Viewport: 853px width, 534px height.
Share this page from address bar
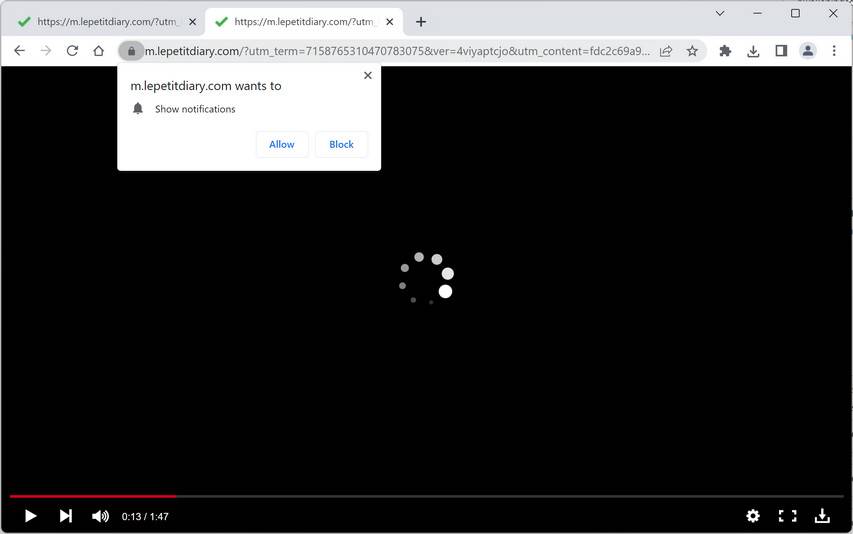click(666, 51)
